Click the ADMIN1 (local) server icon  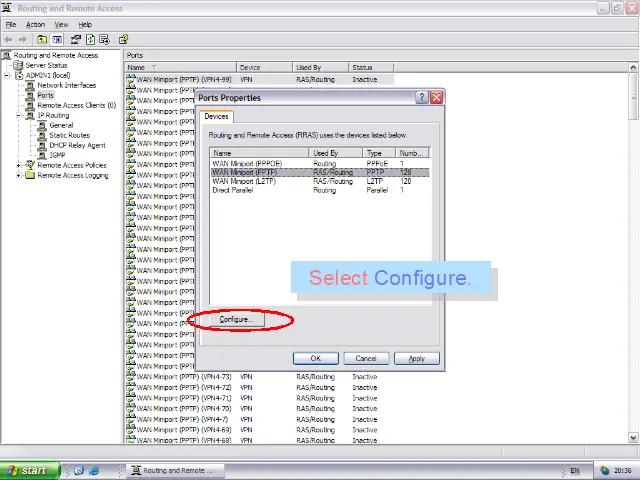pyautogui.click(x=20, y=76)
